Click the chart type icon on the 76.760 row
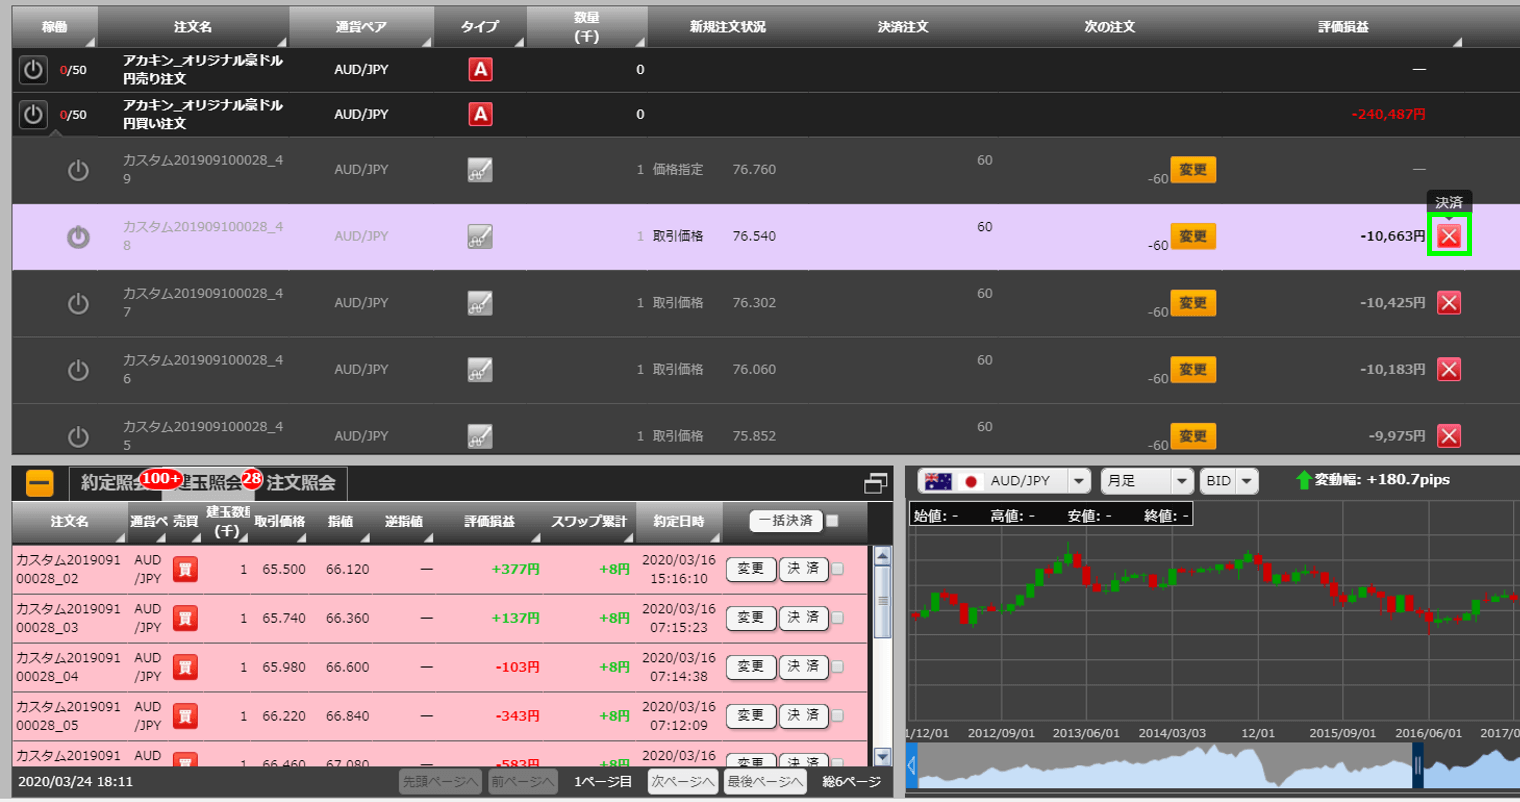 [480, 170]
